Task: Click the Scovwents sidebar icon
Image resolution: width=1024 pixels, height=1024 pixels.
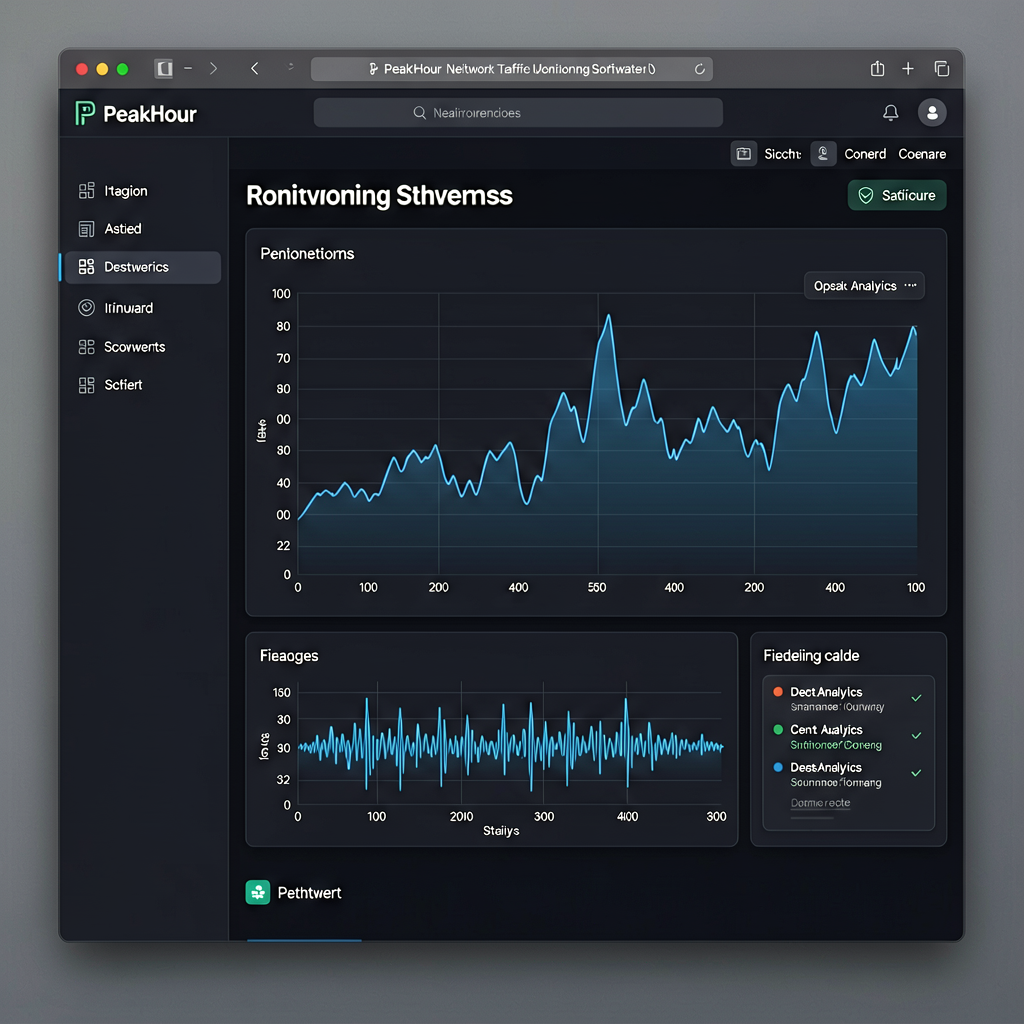Action: point(86,347)
